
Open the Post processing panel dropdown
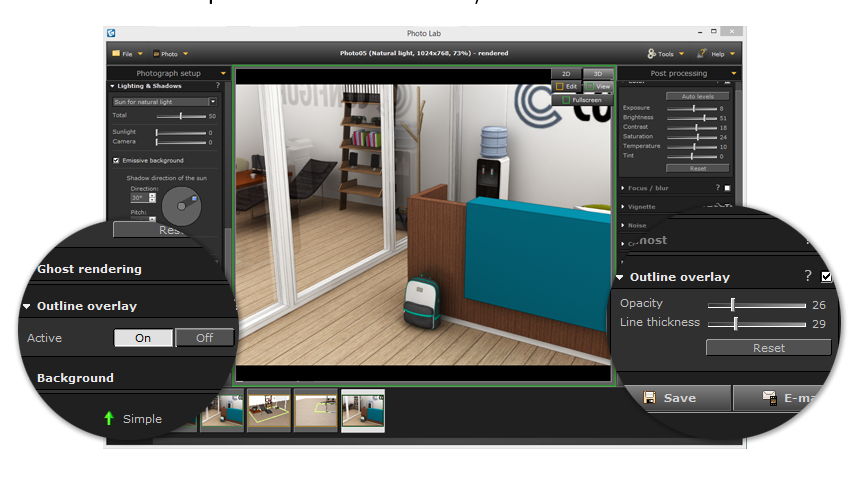click(734, 73)
